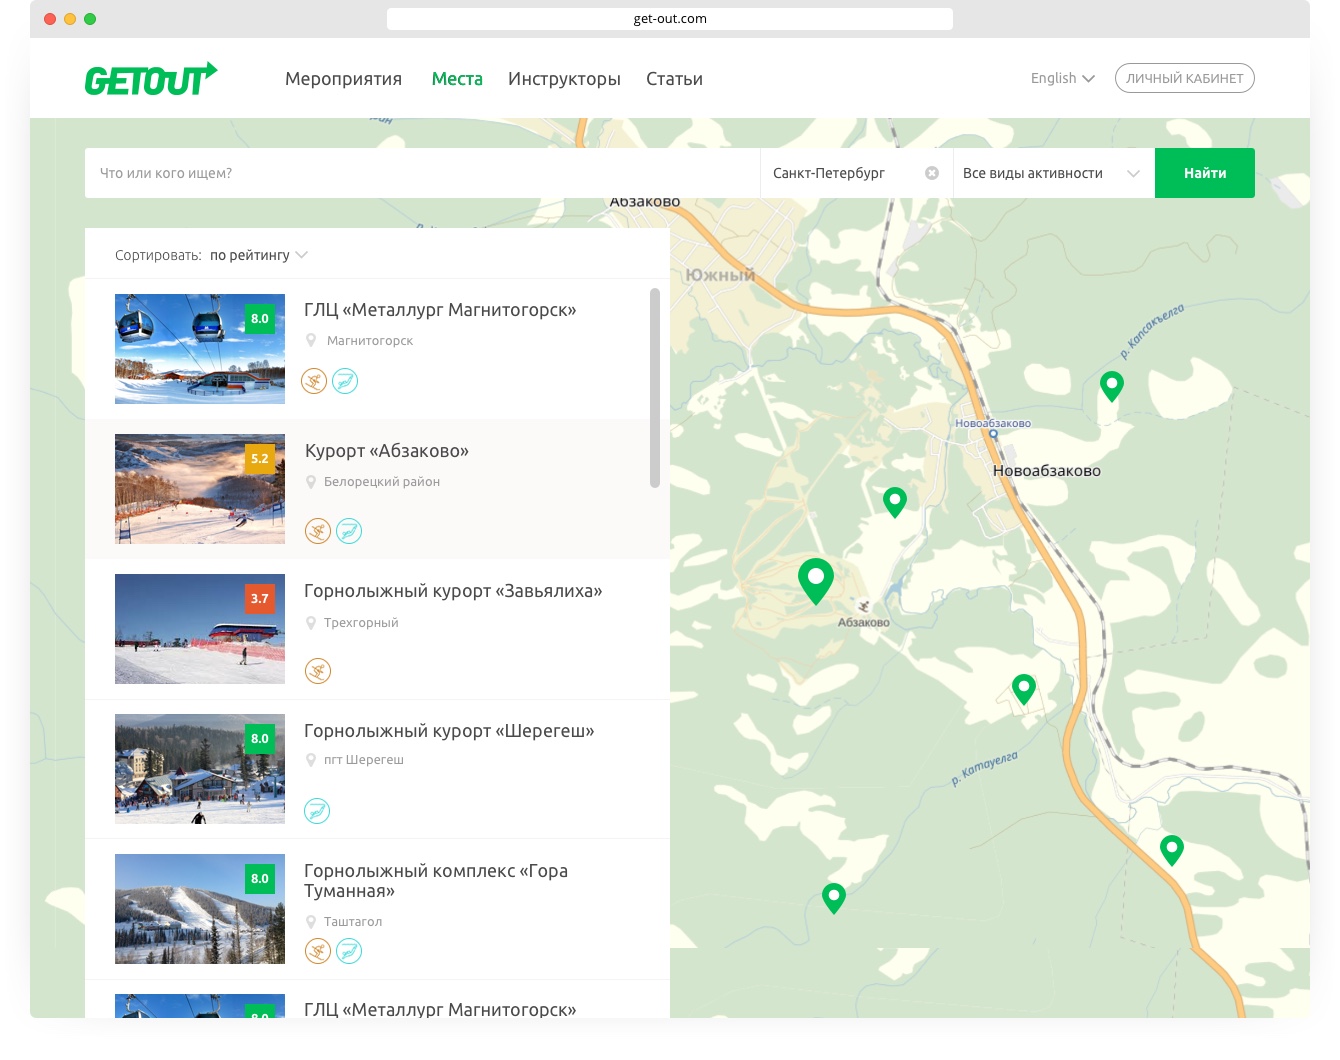Click skiing icon under Курорт Абзаково

tap(318, 531)
